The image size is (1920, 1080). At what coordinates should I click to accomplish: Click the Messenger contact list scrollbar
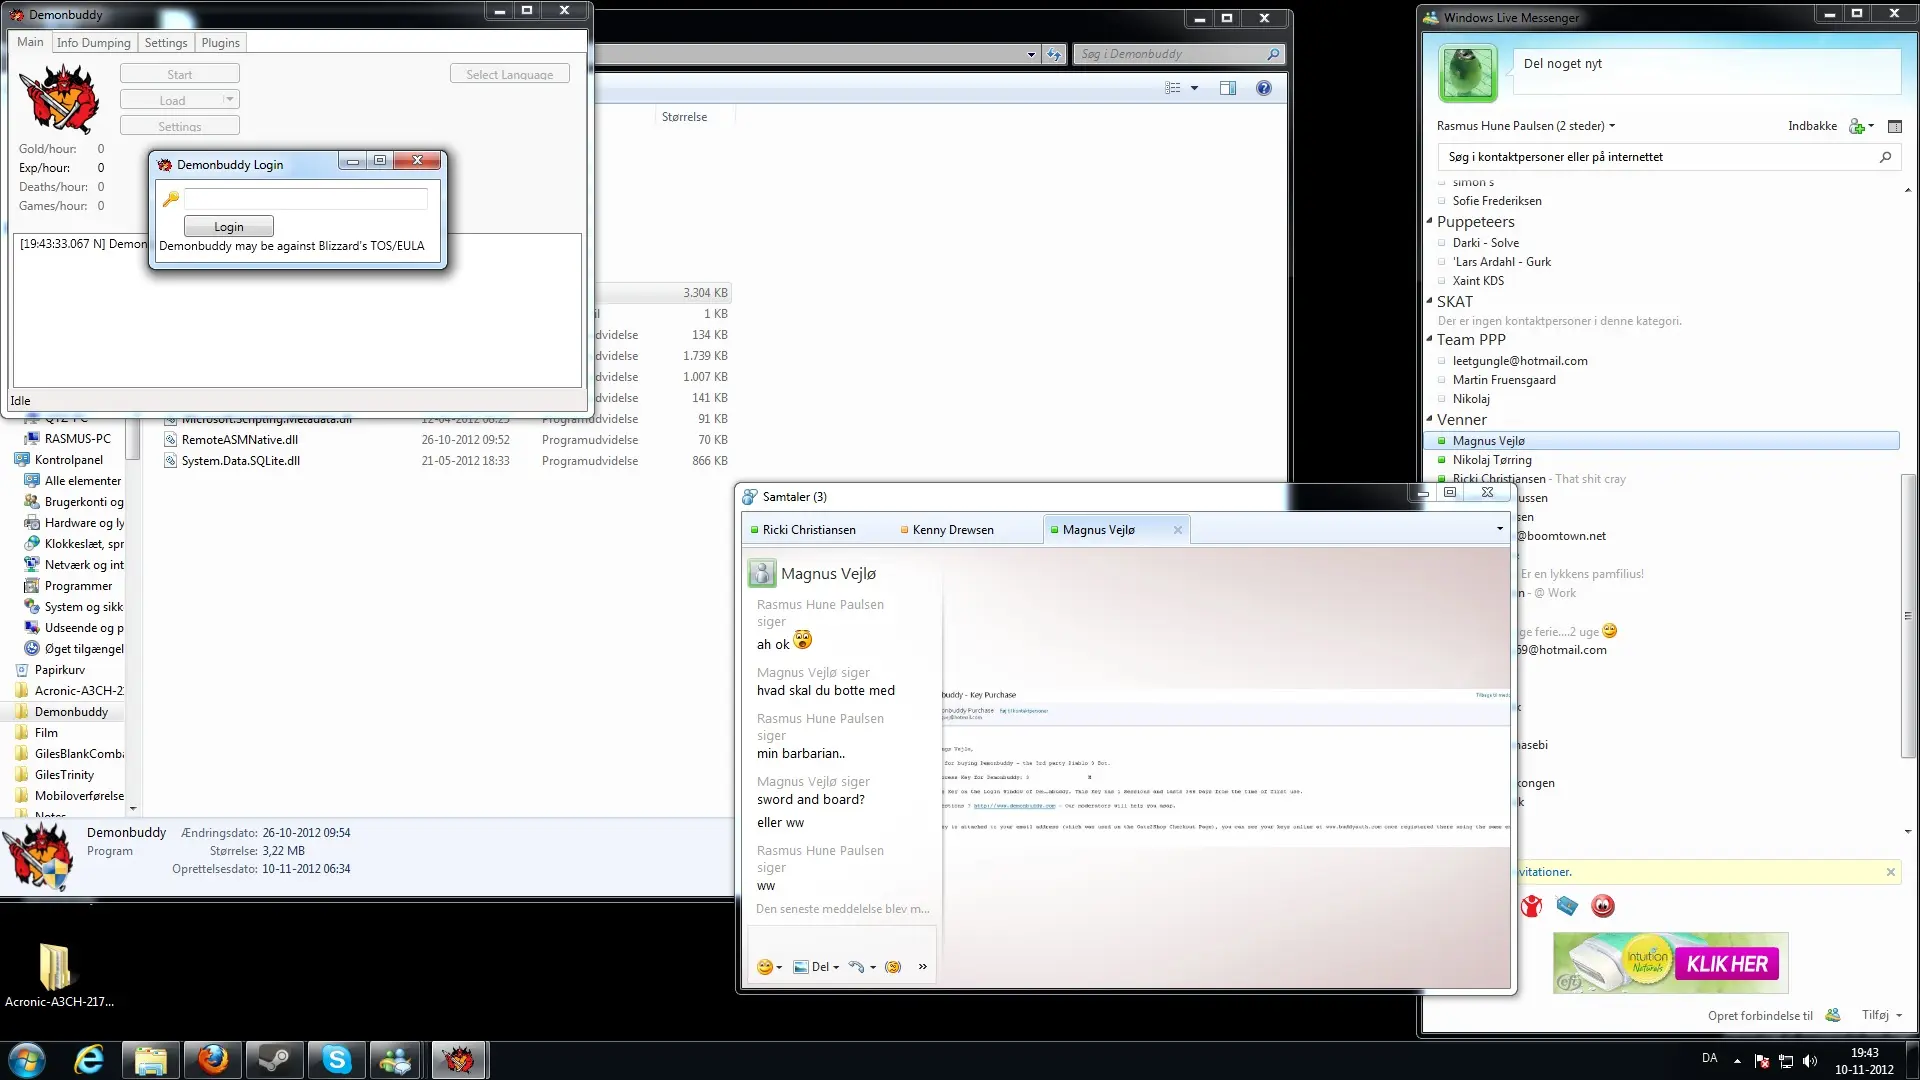1907,615
